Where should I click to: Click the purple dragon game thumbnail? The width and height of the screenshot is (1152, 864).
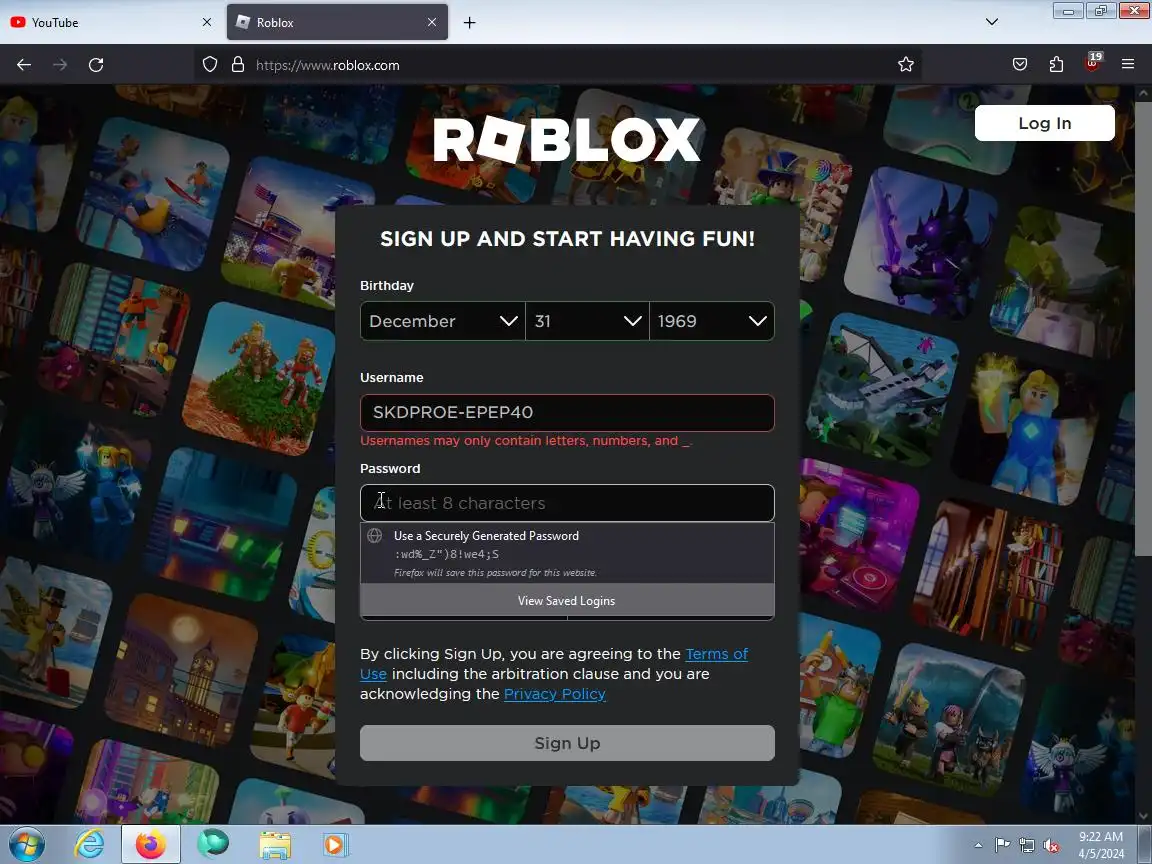pos(923,244)
